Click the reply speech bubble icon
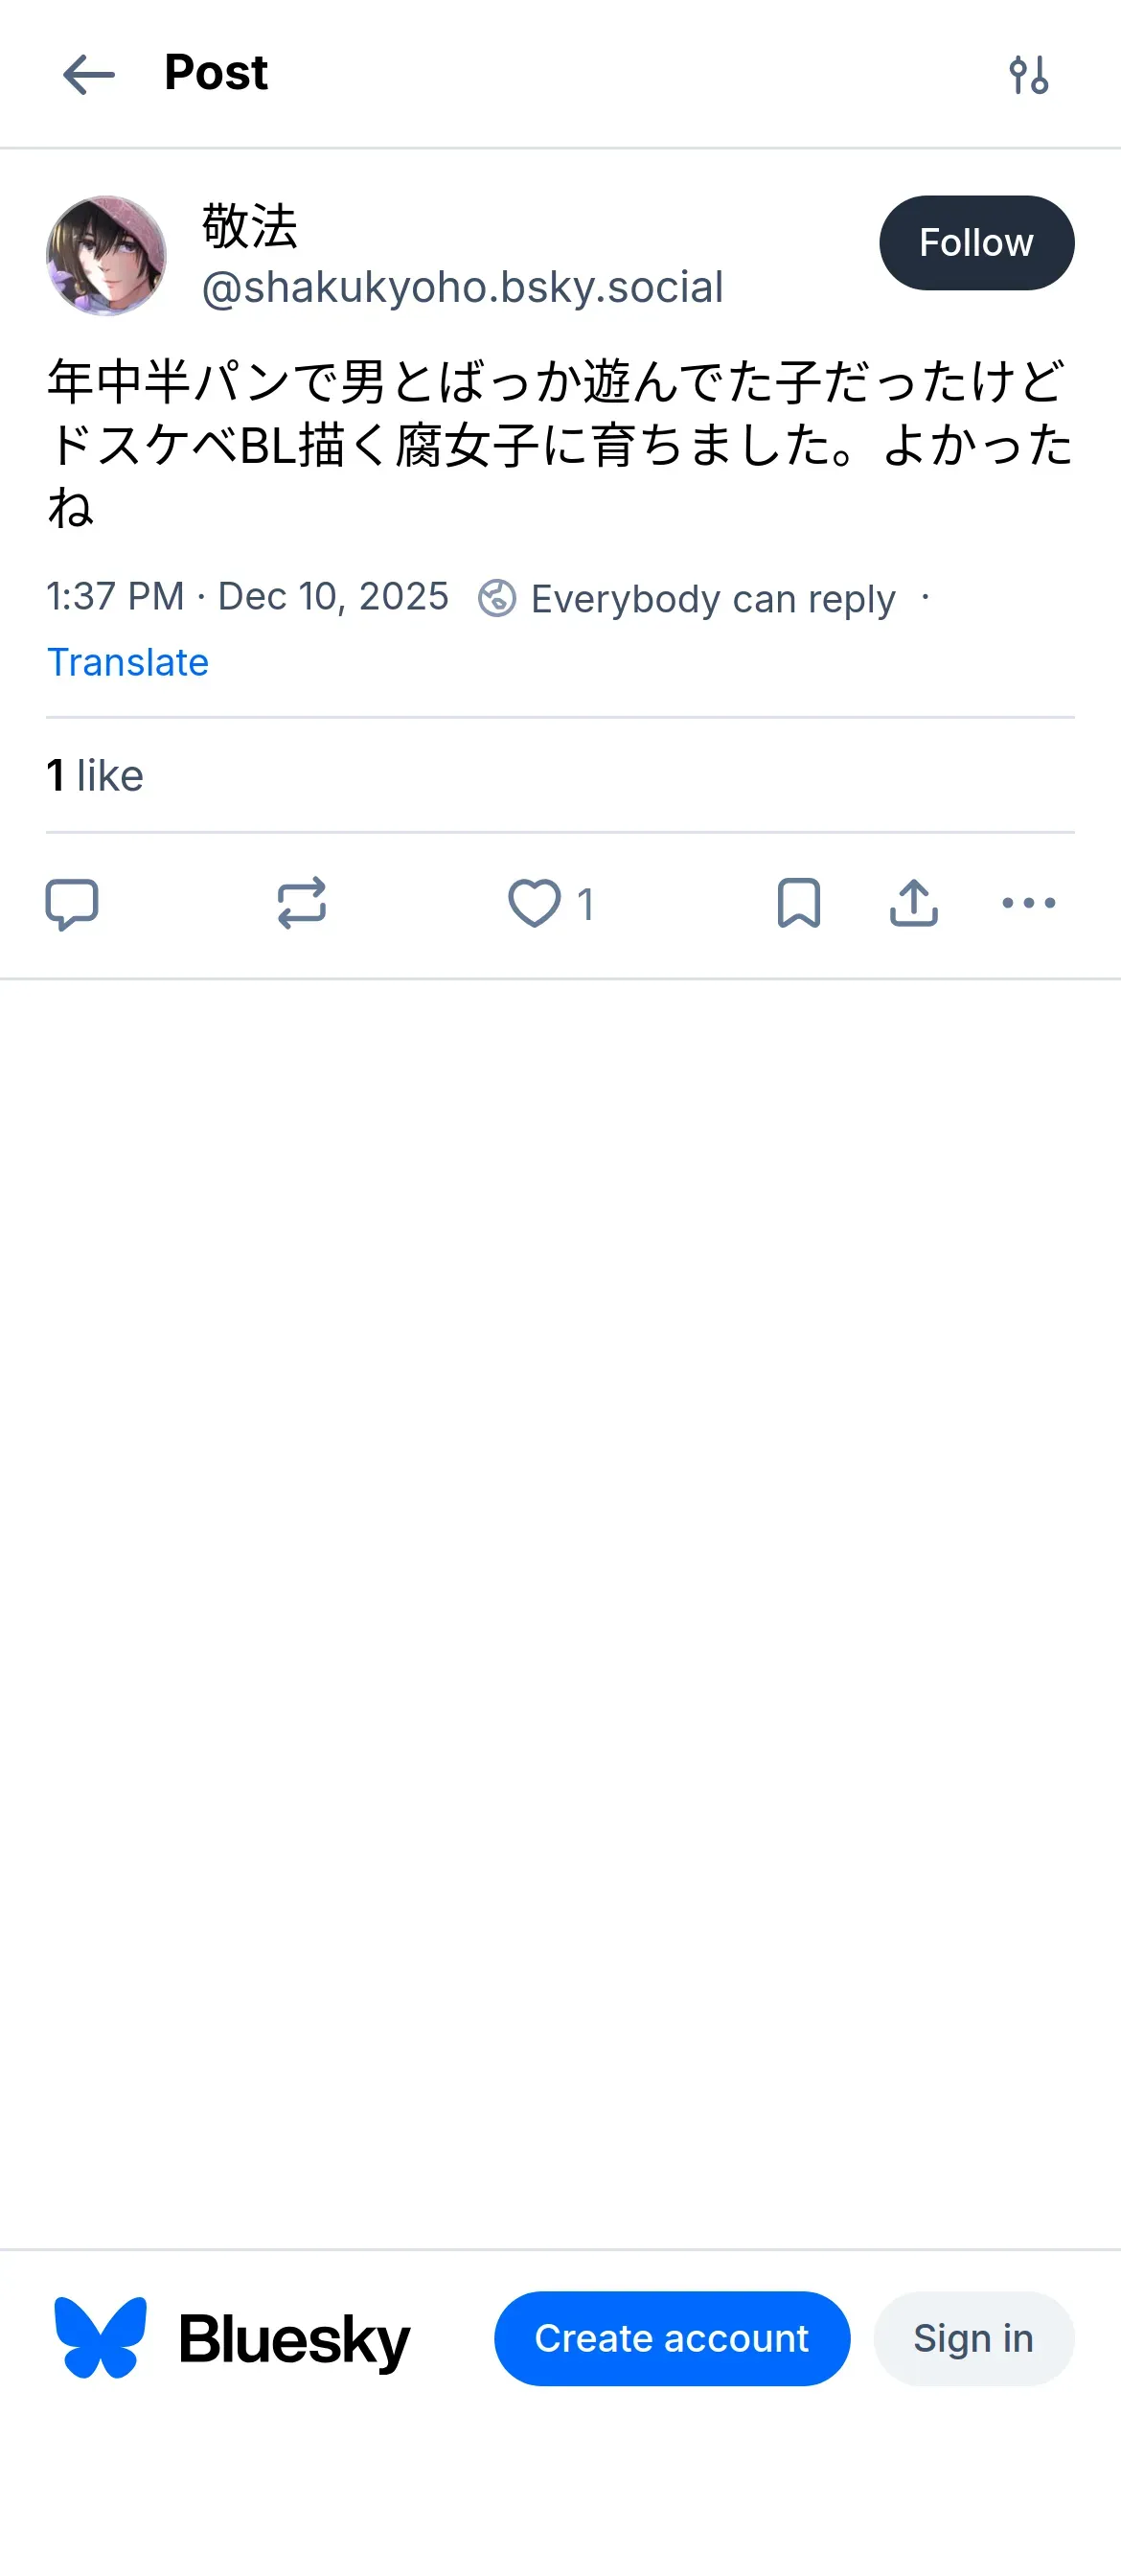Viewport: 1121px width, 2576px height. (72, 904)
